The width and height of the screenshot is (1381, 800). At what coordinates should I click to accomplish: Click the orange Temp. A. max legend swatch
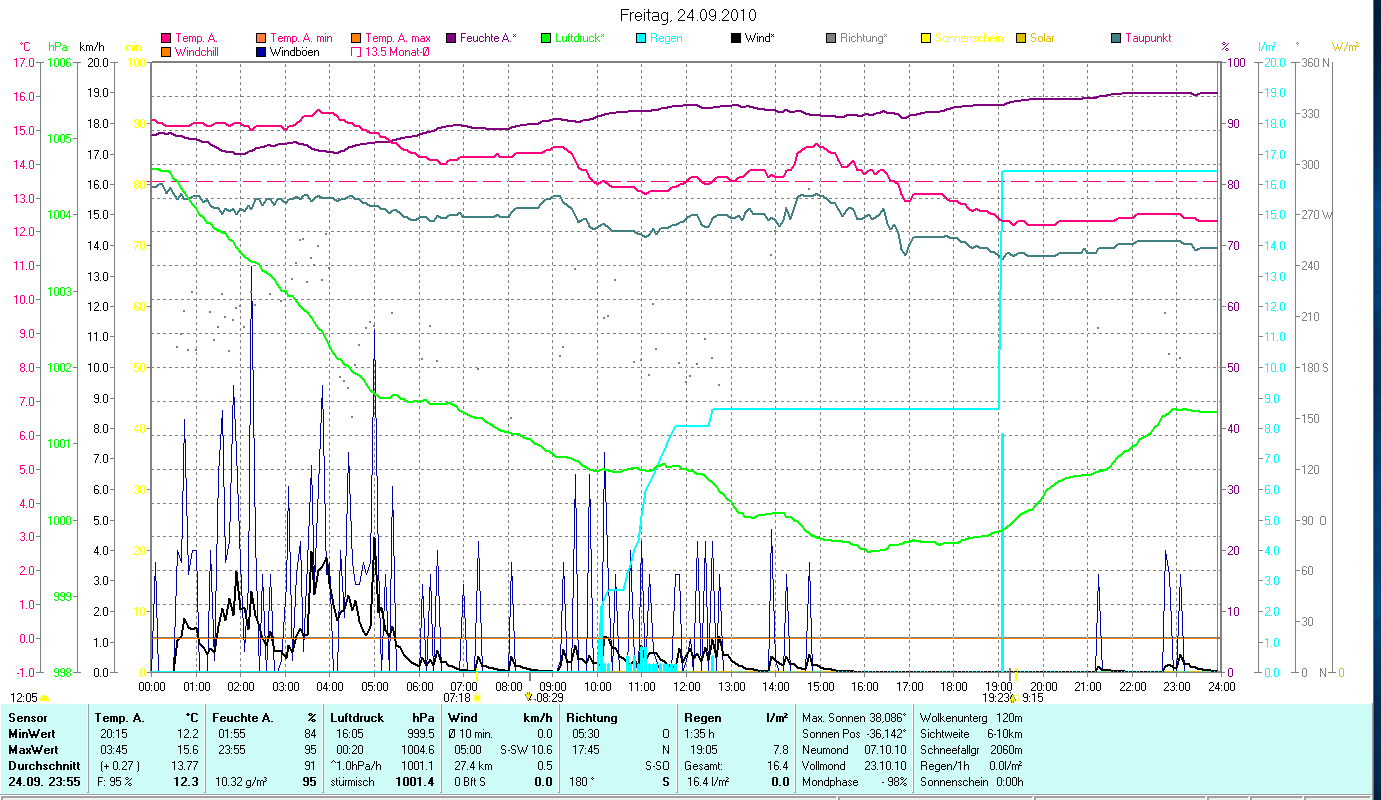tap(356, 38)
